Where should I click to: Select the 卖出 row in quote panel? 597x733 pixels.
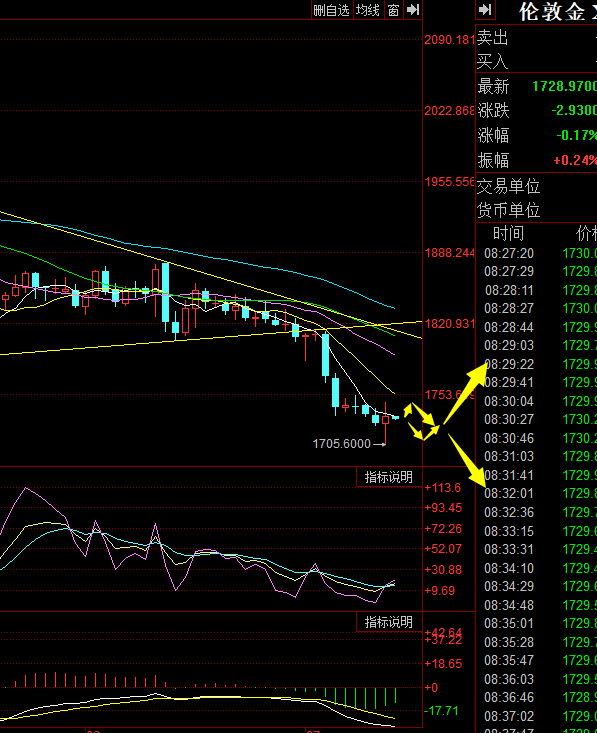coord(536,38)
